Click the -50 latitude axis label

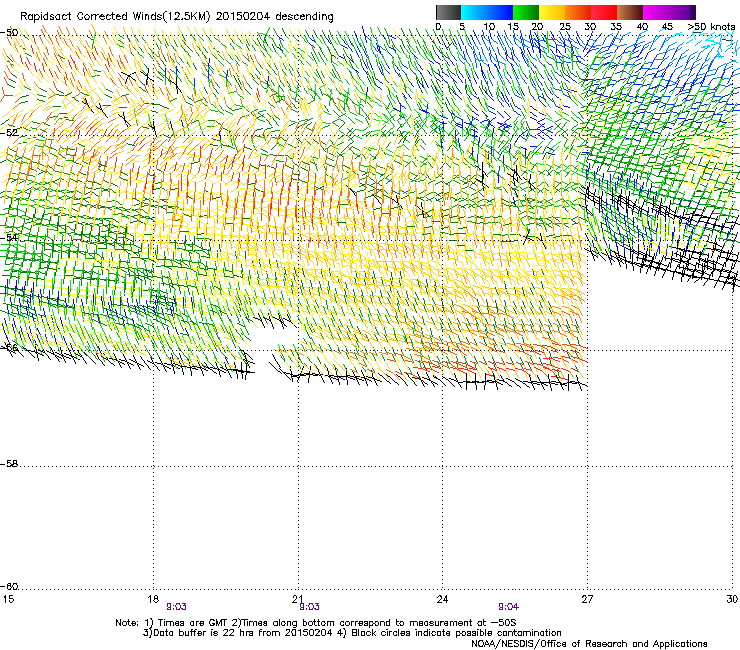pos(9,33)
